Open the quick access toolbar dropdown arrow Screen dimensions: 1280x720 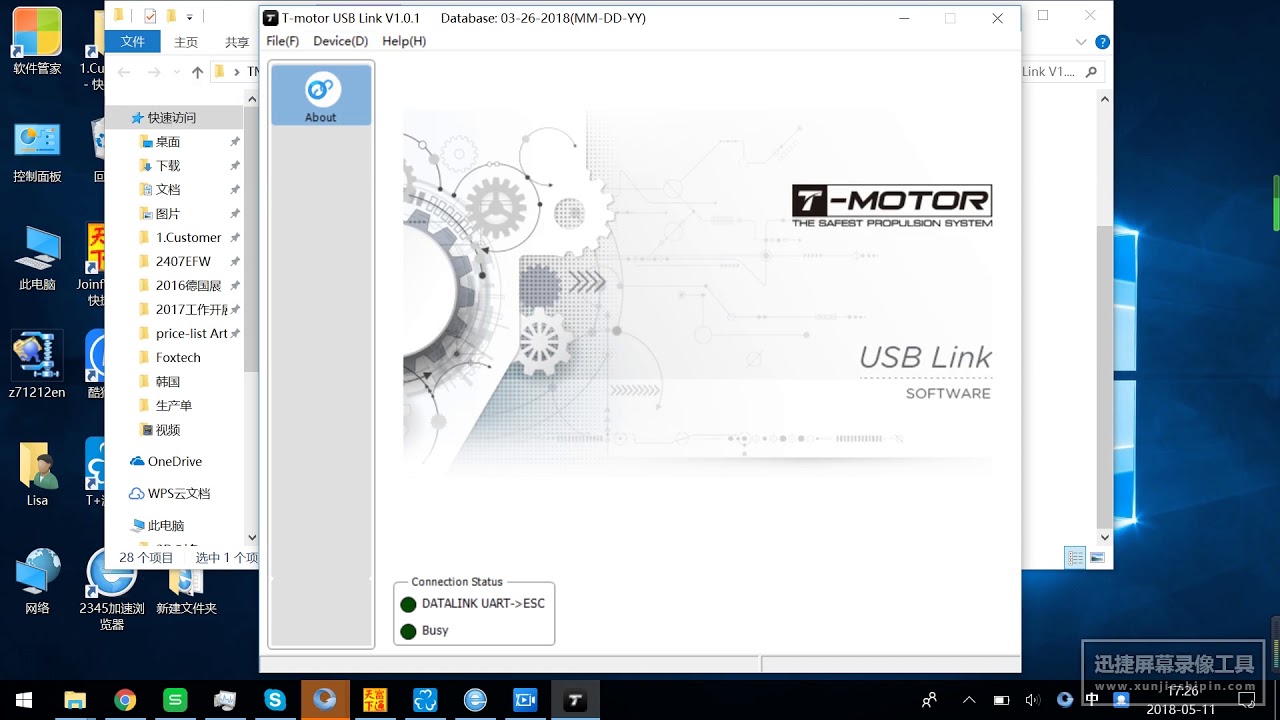tap(190, 16)
